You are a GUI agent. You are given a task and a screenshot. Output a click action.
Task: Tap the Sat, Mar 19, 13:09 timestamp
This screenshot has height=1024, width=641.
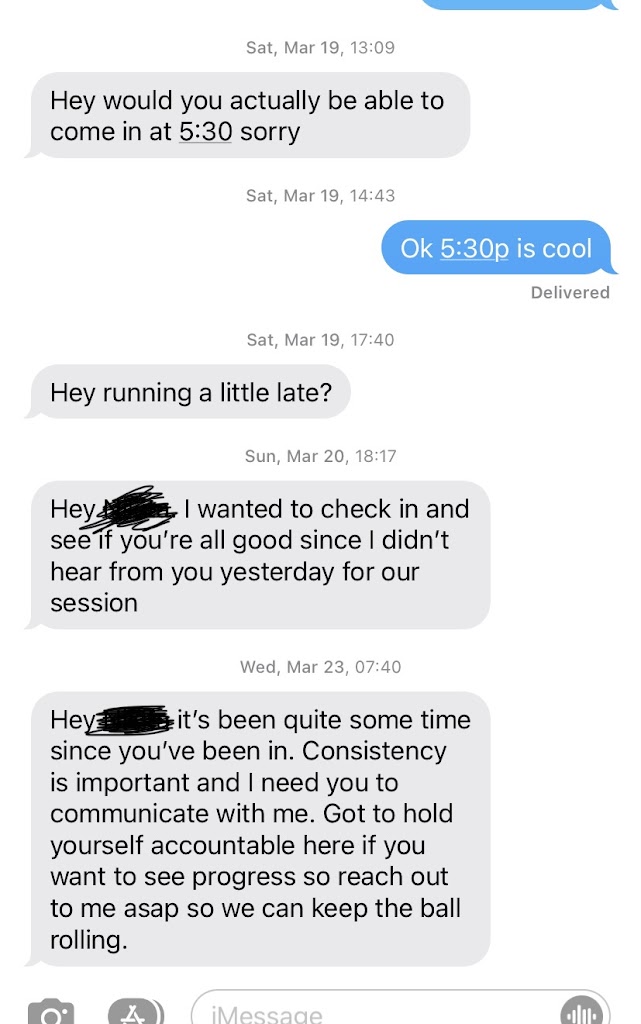[320, 48]
